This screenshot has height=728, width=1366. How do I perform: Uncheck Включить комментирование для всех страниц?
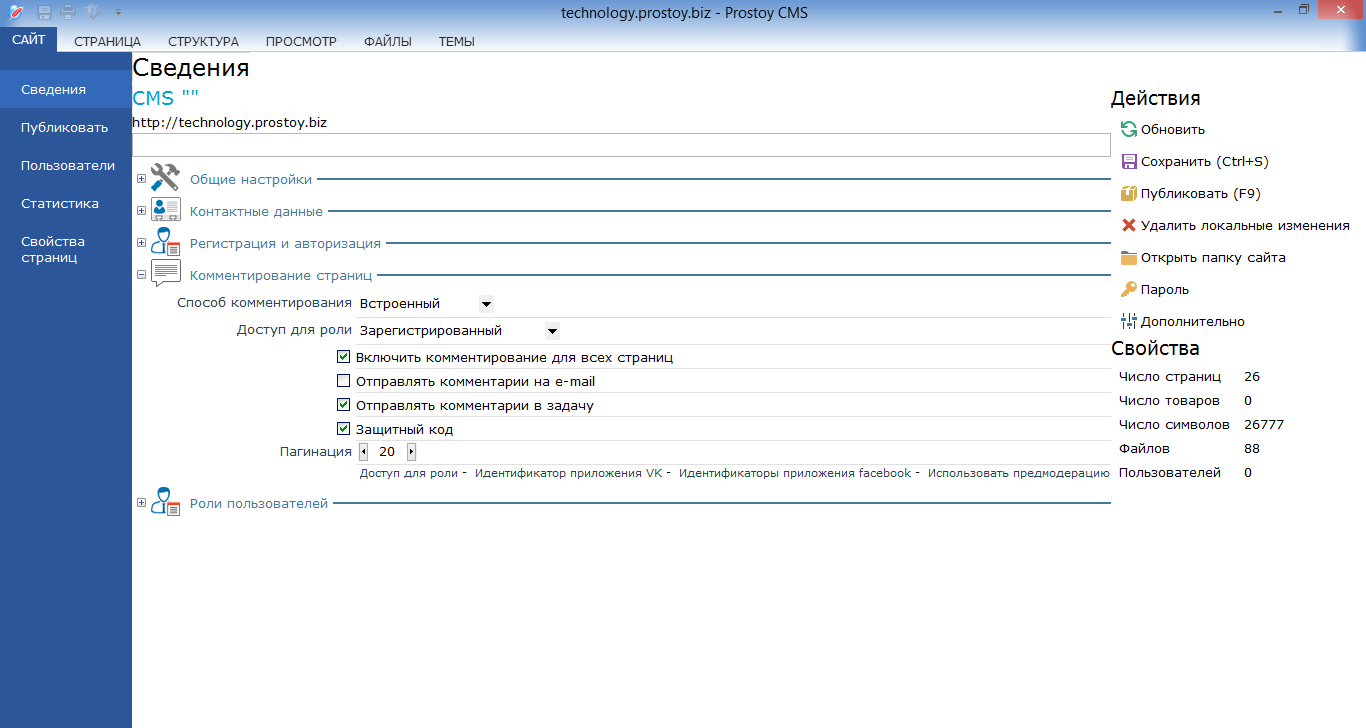point(343,357)
